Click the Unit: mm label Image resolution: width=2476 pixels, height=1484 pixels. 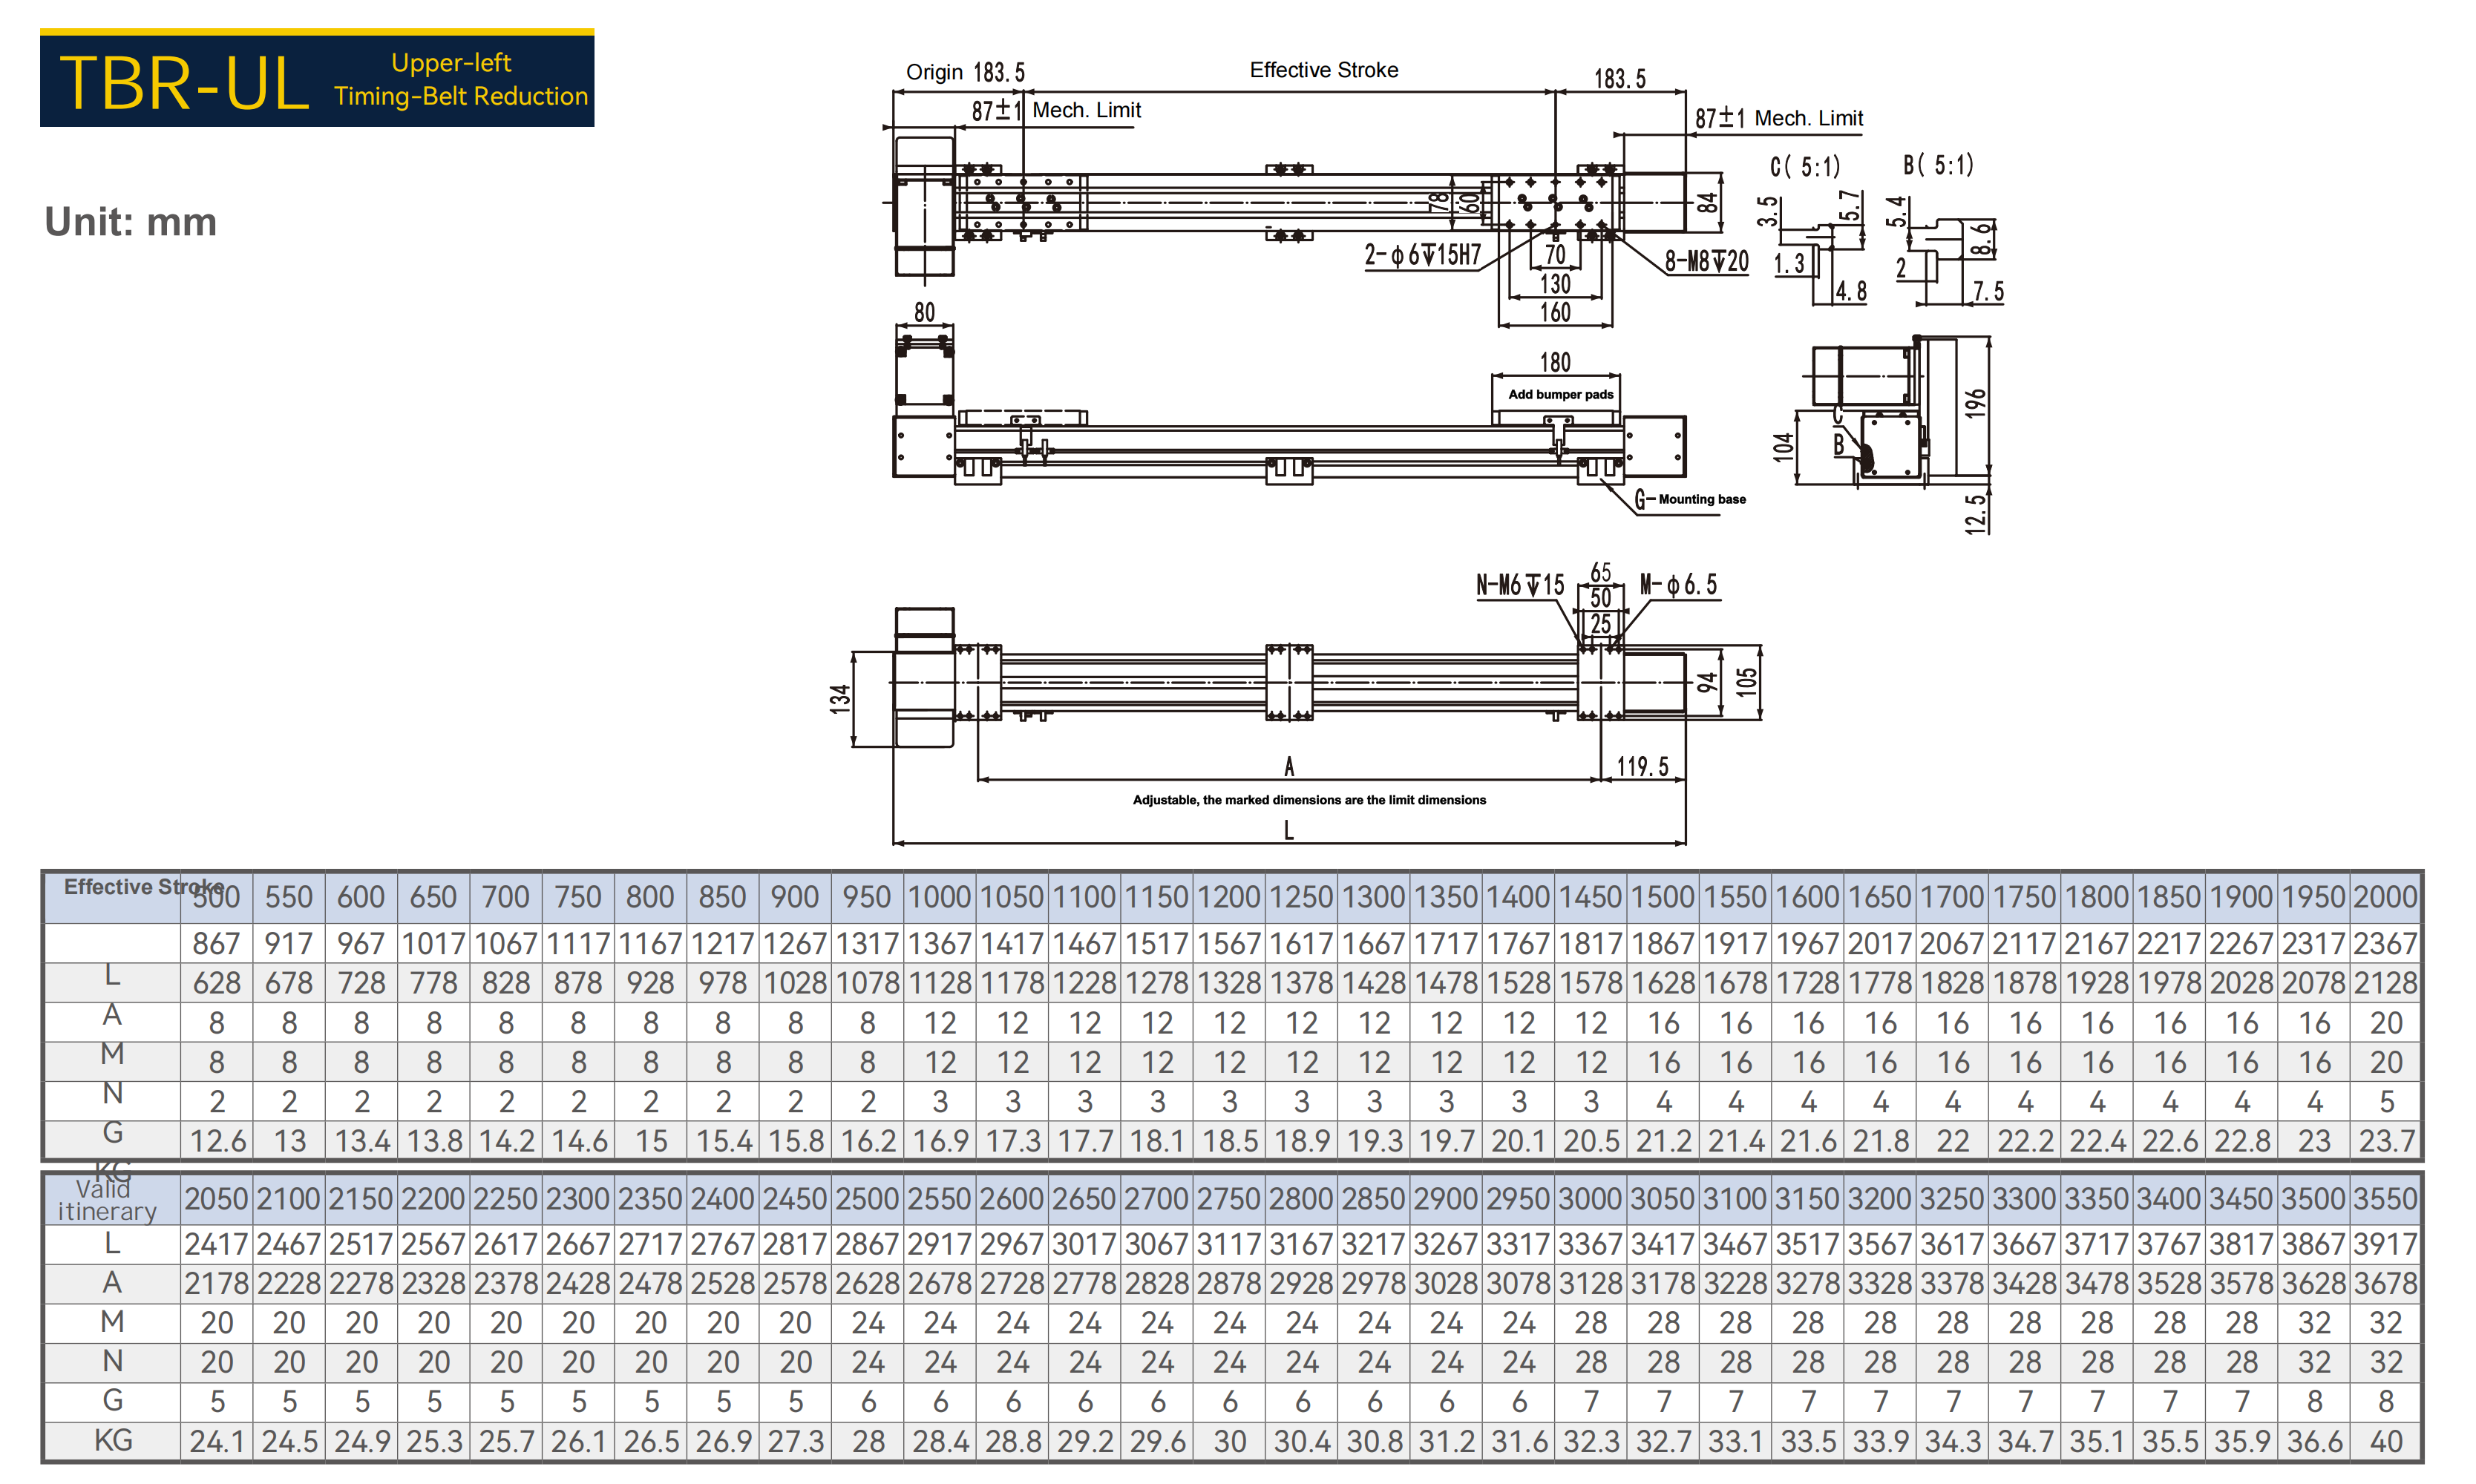click(131, 221)
